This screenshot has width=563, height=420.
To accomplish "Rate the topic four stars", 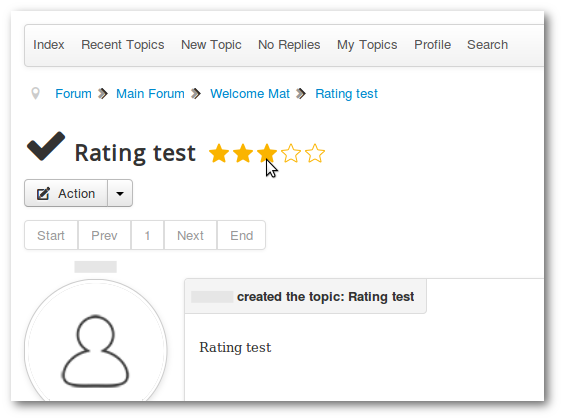I will click(291, 153).
